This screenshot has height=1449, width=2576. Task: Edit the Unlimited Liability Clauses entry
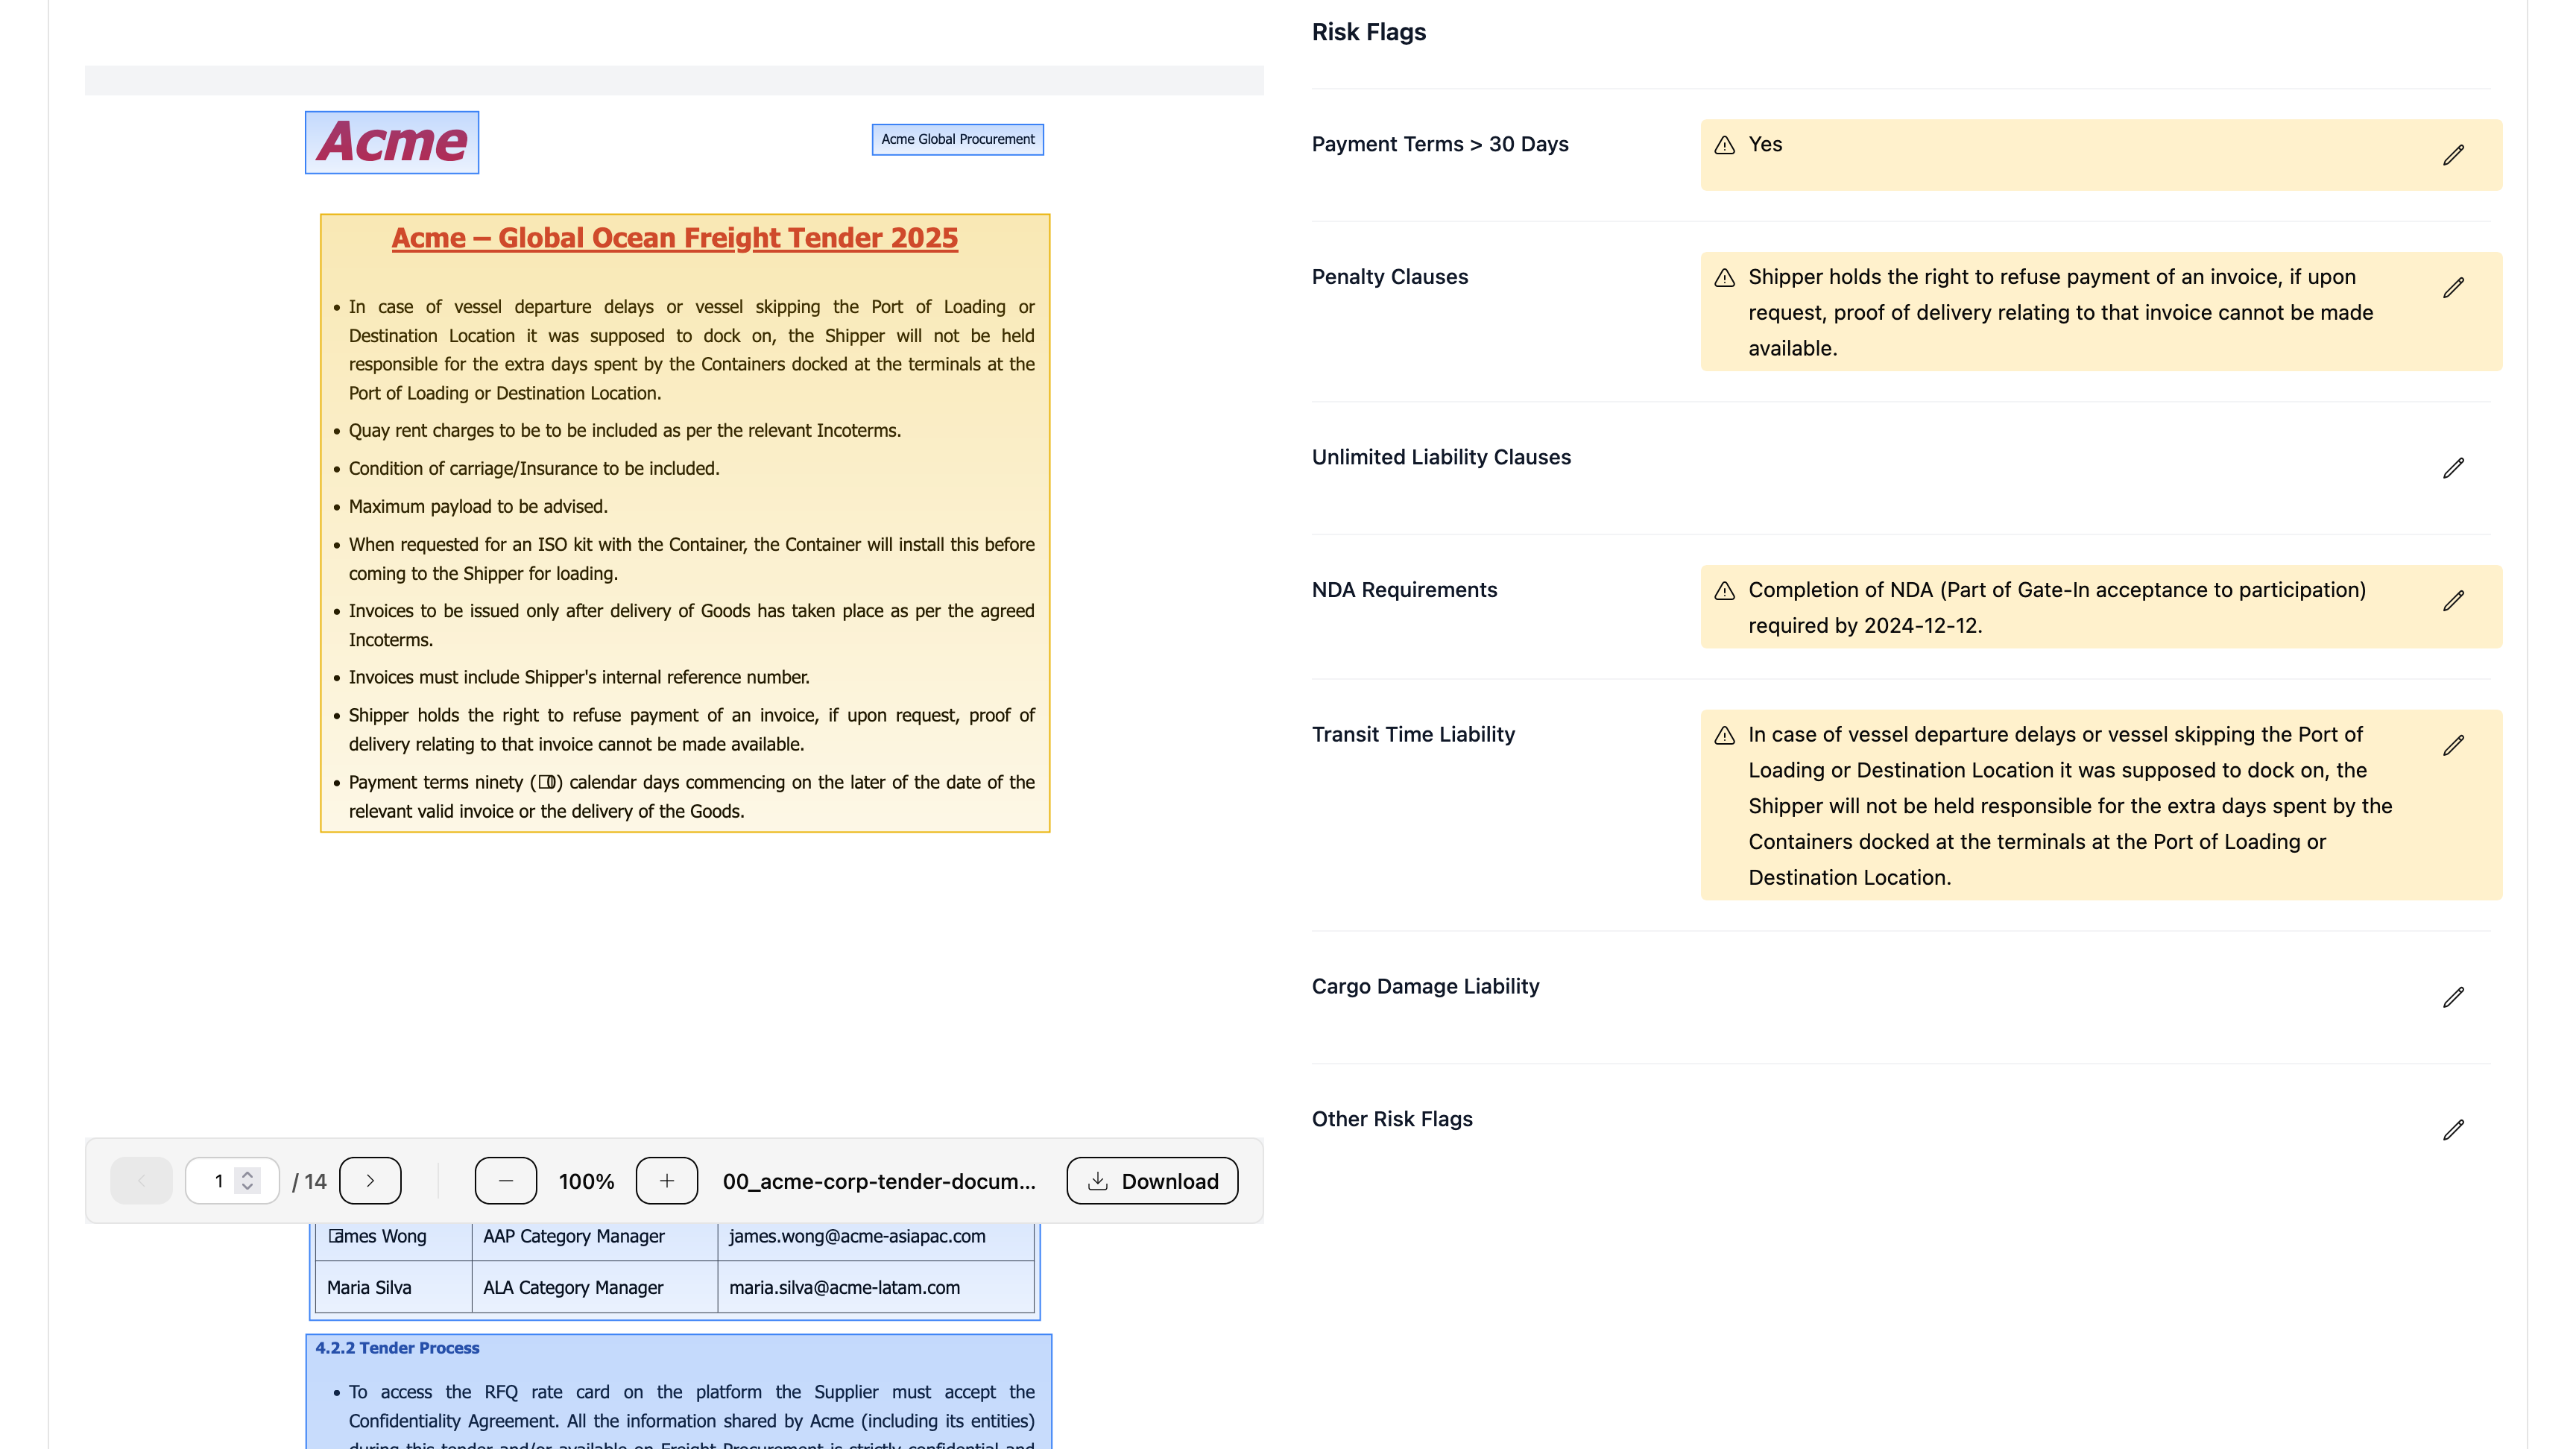coord(2455,468)
